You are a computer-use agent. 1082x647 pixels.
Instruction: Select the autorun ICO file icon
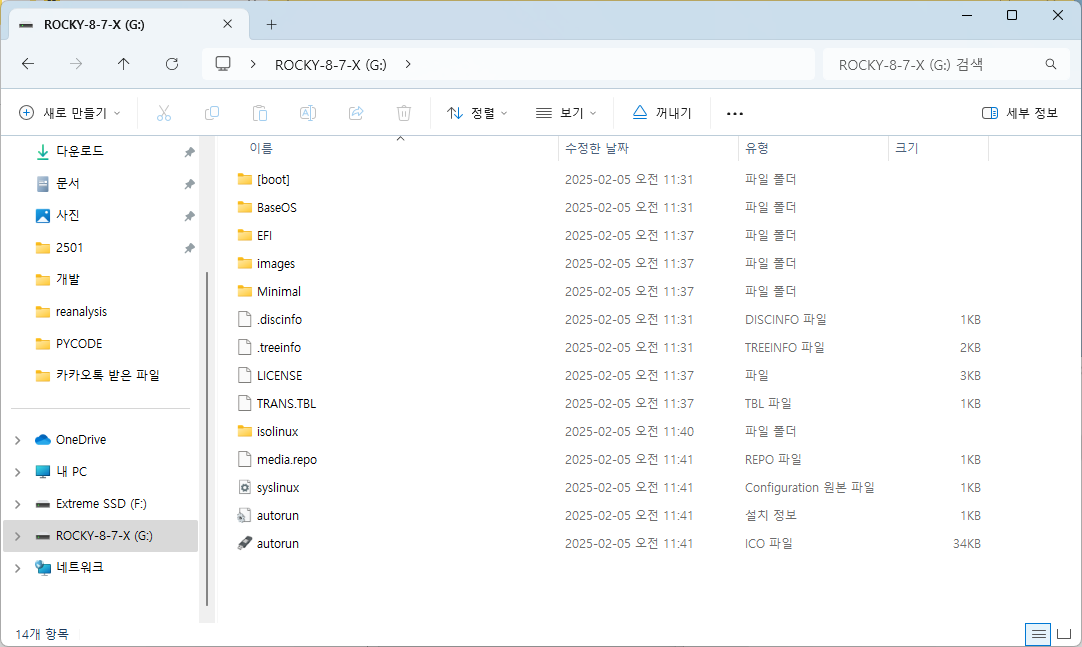tap(244, 544)
